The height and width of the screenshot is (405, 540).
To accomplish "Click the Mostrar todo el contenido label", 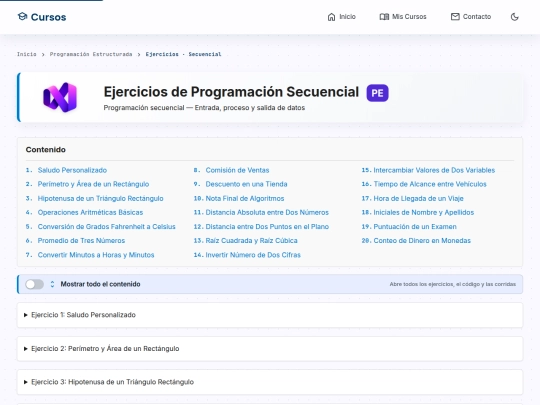I will (100, 284).
